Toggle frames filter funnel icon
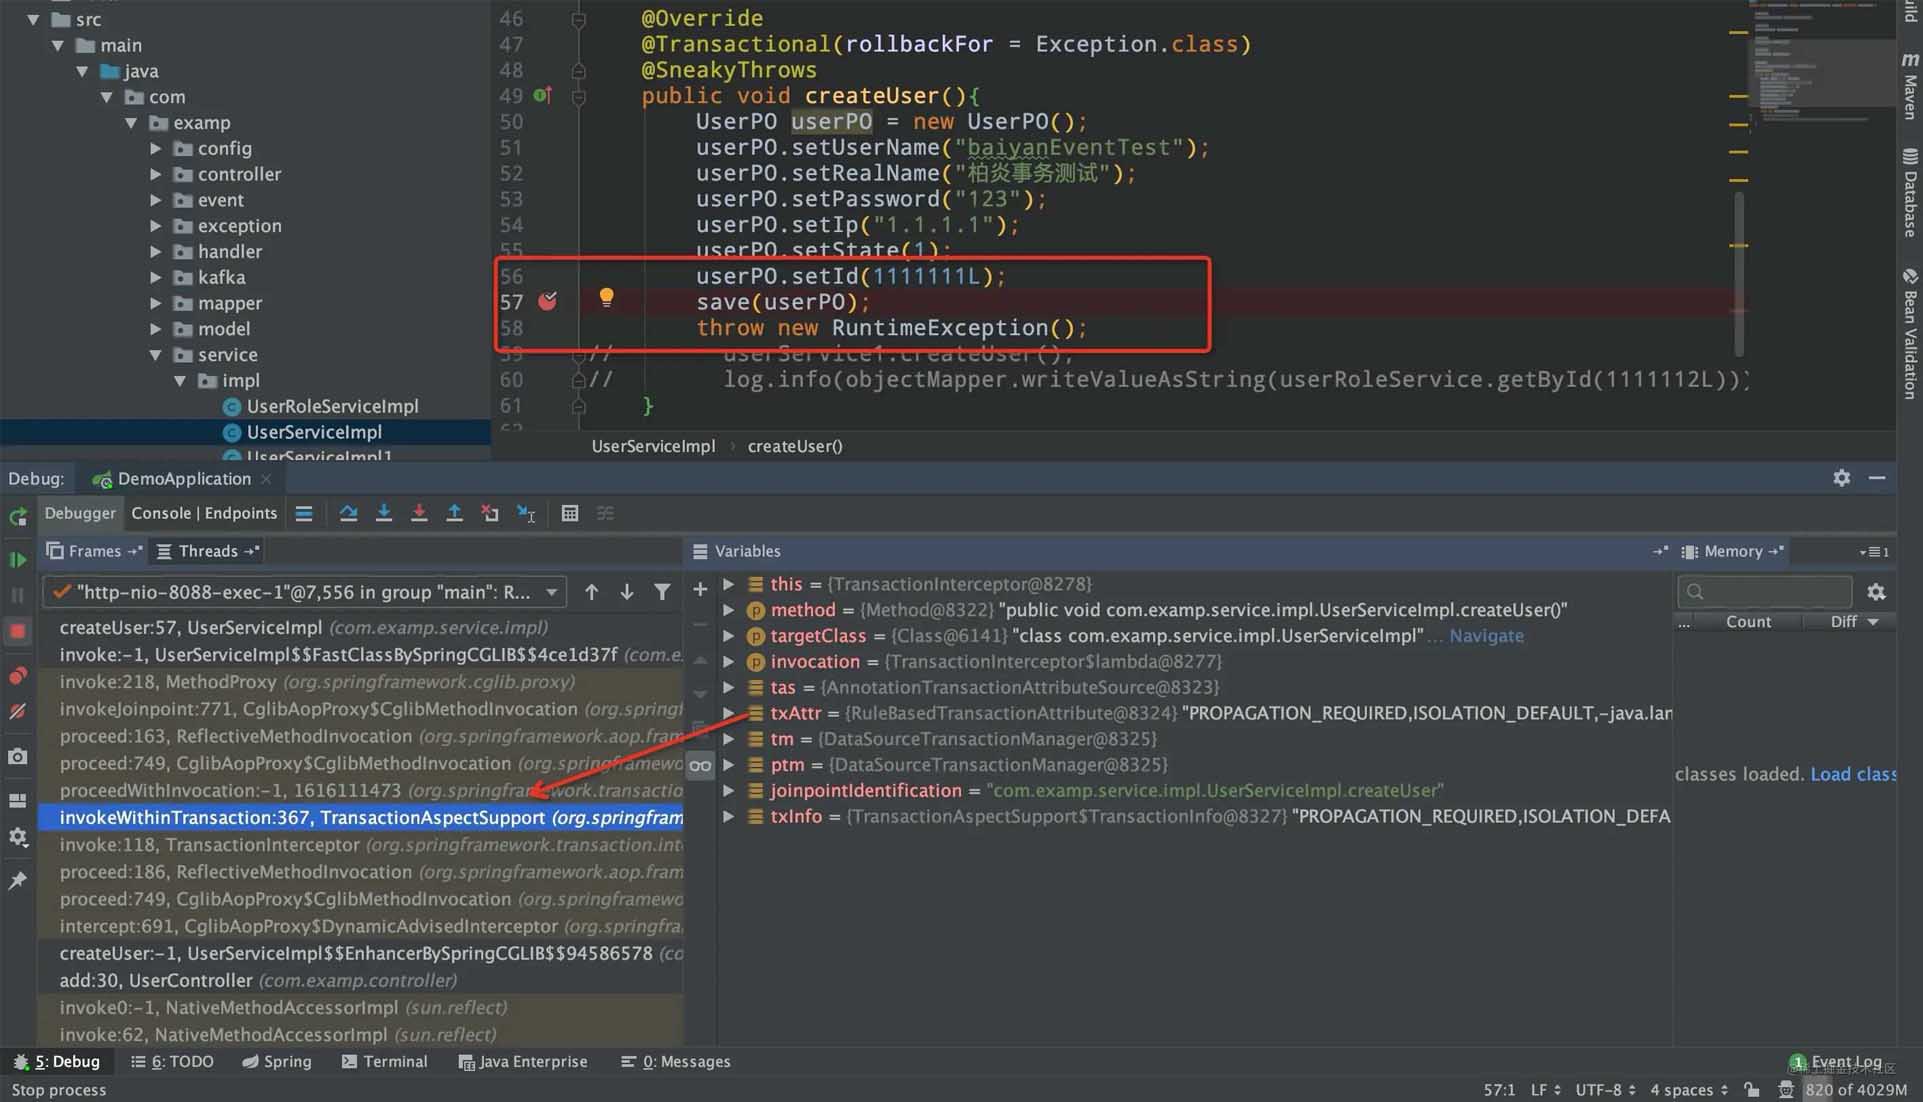Viewport: 1923px width, 1102px height. click(662, 592)
